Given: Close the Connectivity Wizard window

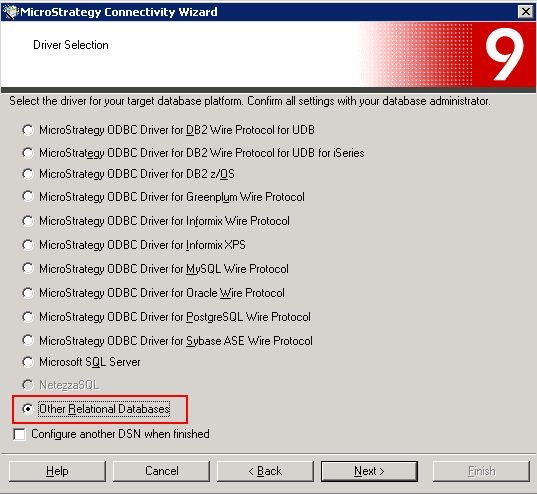Looking at the screenshot, I should tap(525, 12).
